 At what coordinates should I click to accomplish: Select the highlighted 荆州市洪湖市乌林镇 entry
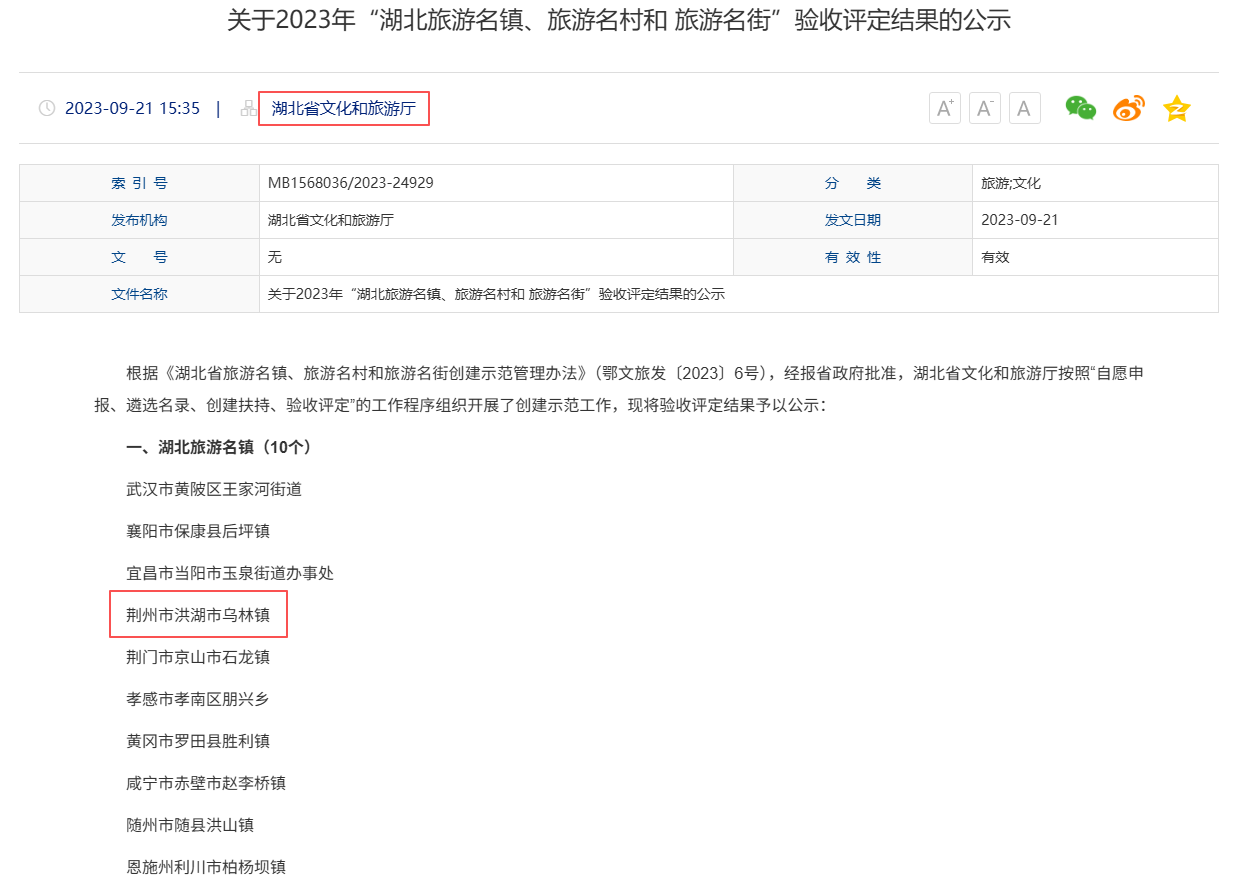click(x=198, y=614)
